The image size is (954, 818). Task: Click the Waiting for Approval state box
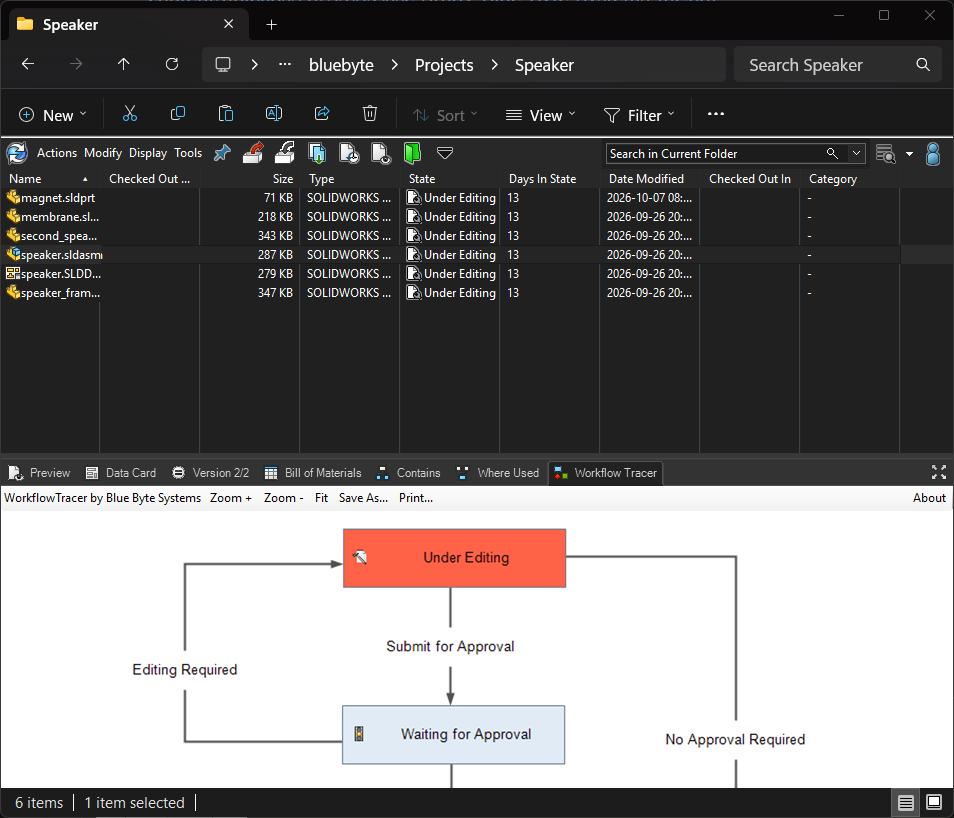tap(453, 735)
